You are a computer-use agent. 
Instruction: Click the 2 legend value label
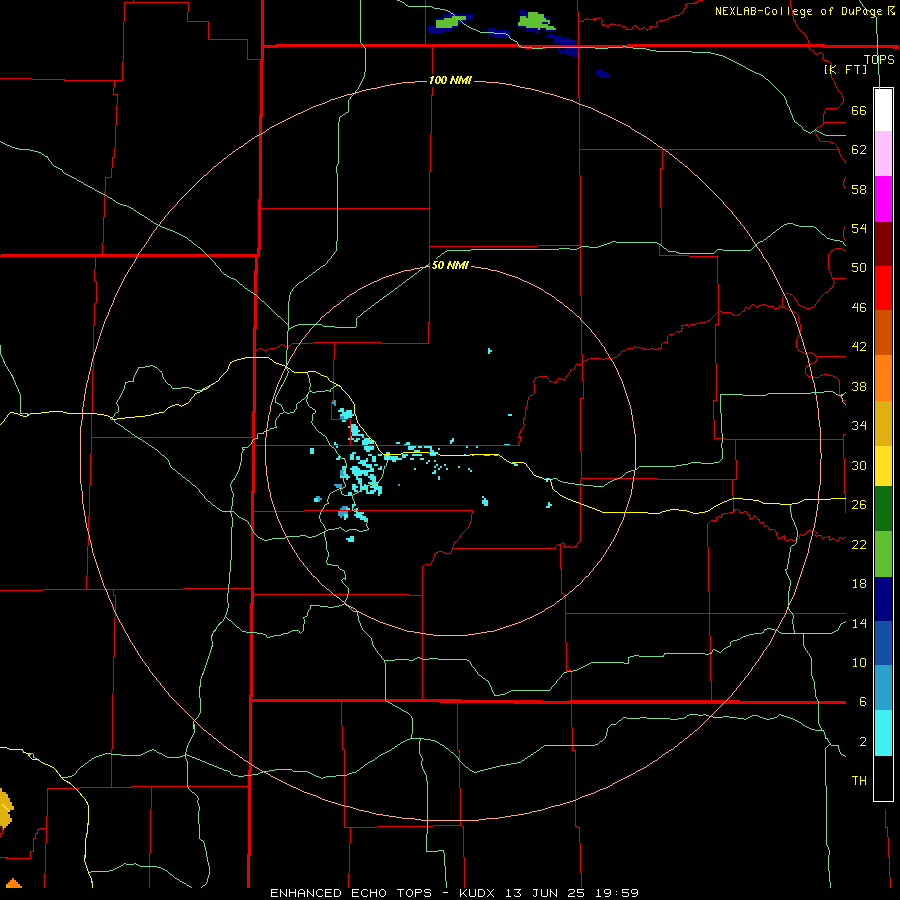pyautogui.click(x=863, y=742)
